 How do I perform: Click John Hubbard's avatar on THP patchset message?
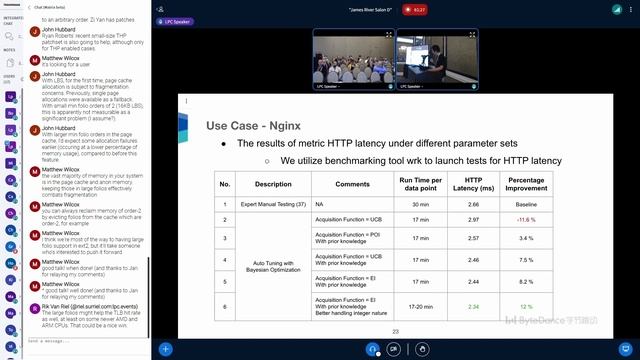tap(35, 31)
